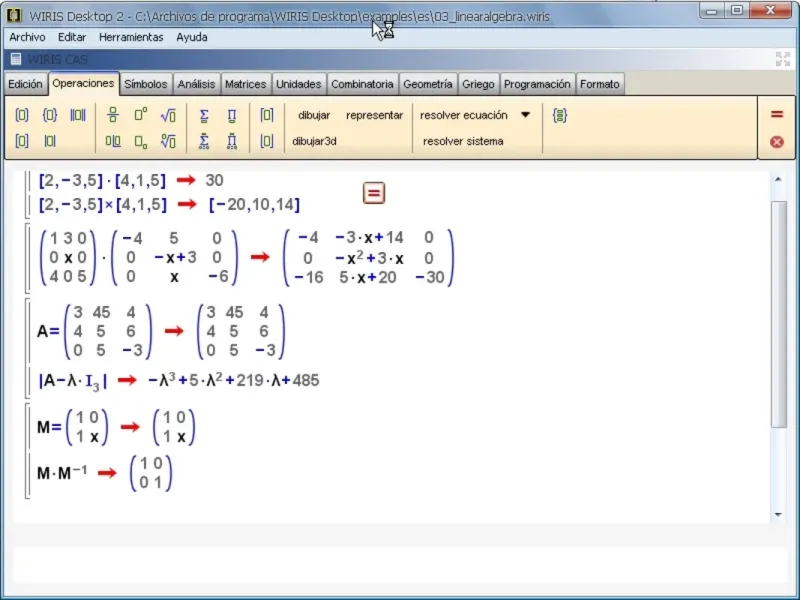Click the dibujar3d button
The height and width of the screenshot is (600, 800).
(x=314, y=141)
